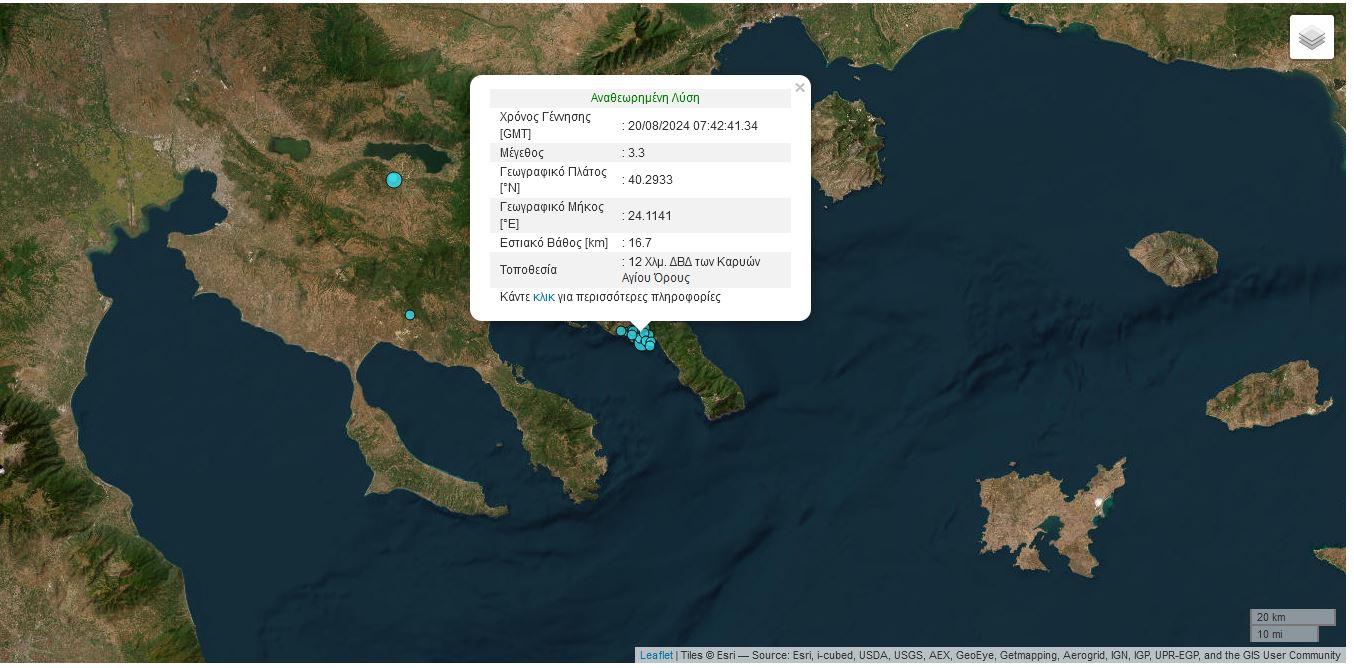This screenshot has width=1354, height=668.
Task: Select the large earthquake marker beside the lake
Action: (394, 180)
